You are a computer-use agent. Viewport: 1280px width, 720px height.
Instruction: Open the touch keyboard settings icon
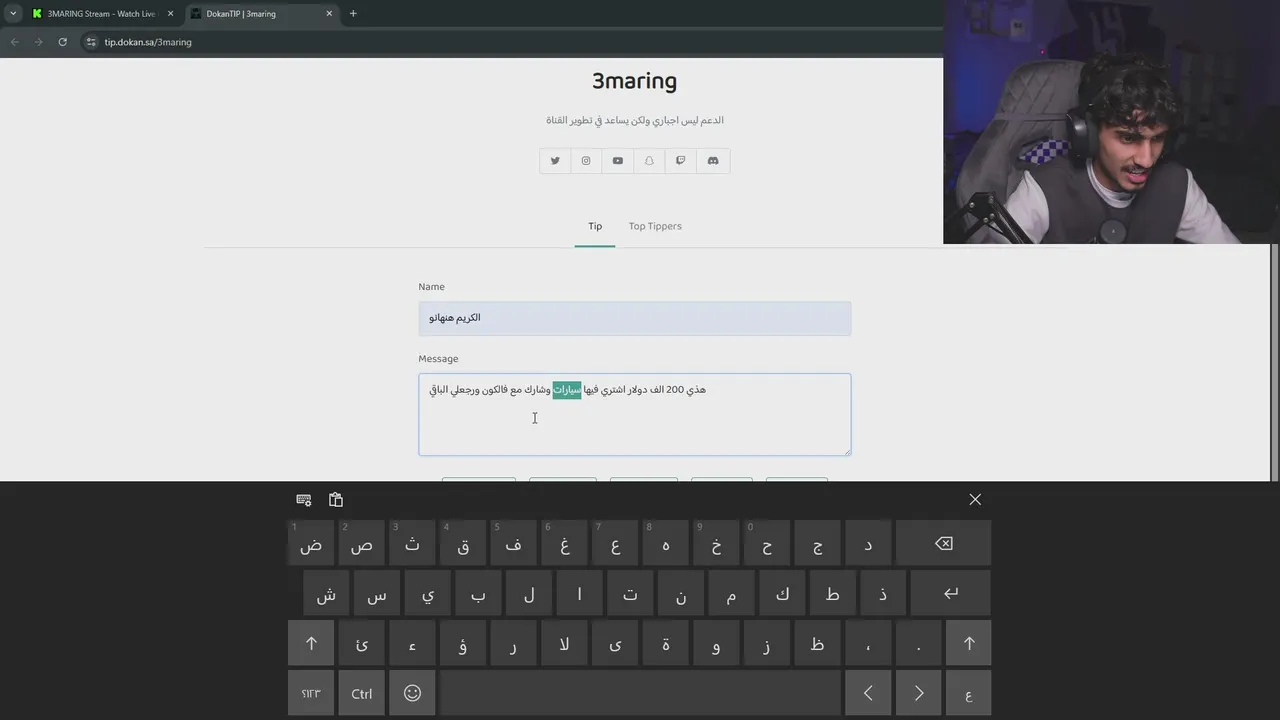point(304,500)
